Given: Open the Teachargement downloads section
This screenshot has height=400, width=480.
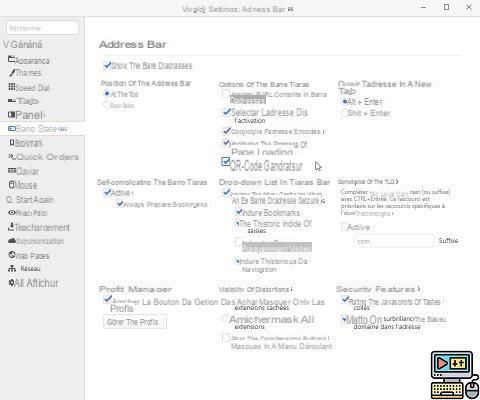Looking at the screenshot, I should coord(39,227).
